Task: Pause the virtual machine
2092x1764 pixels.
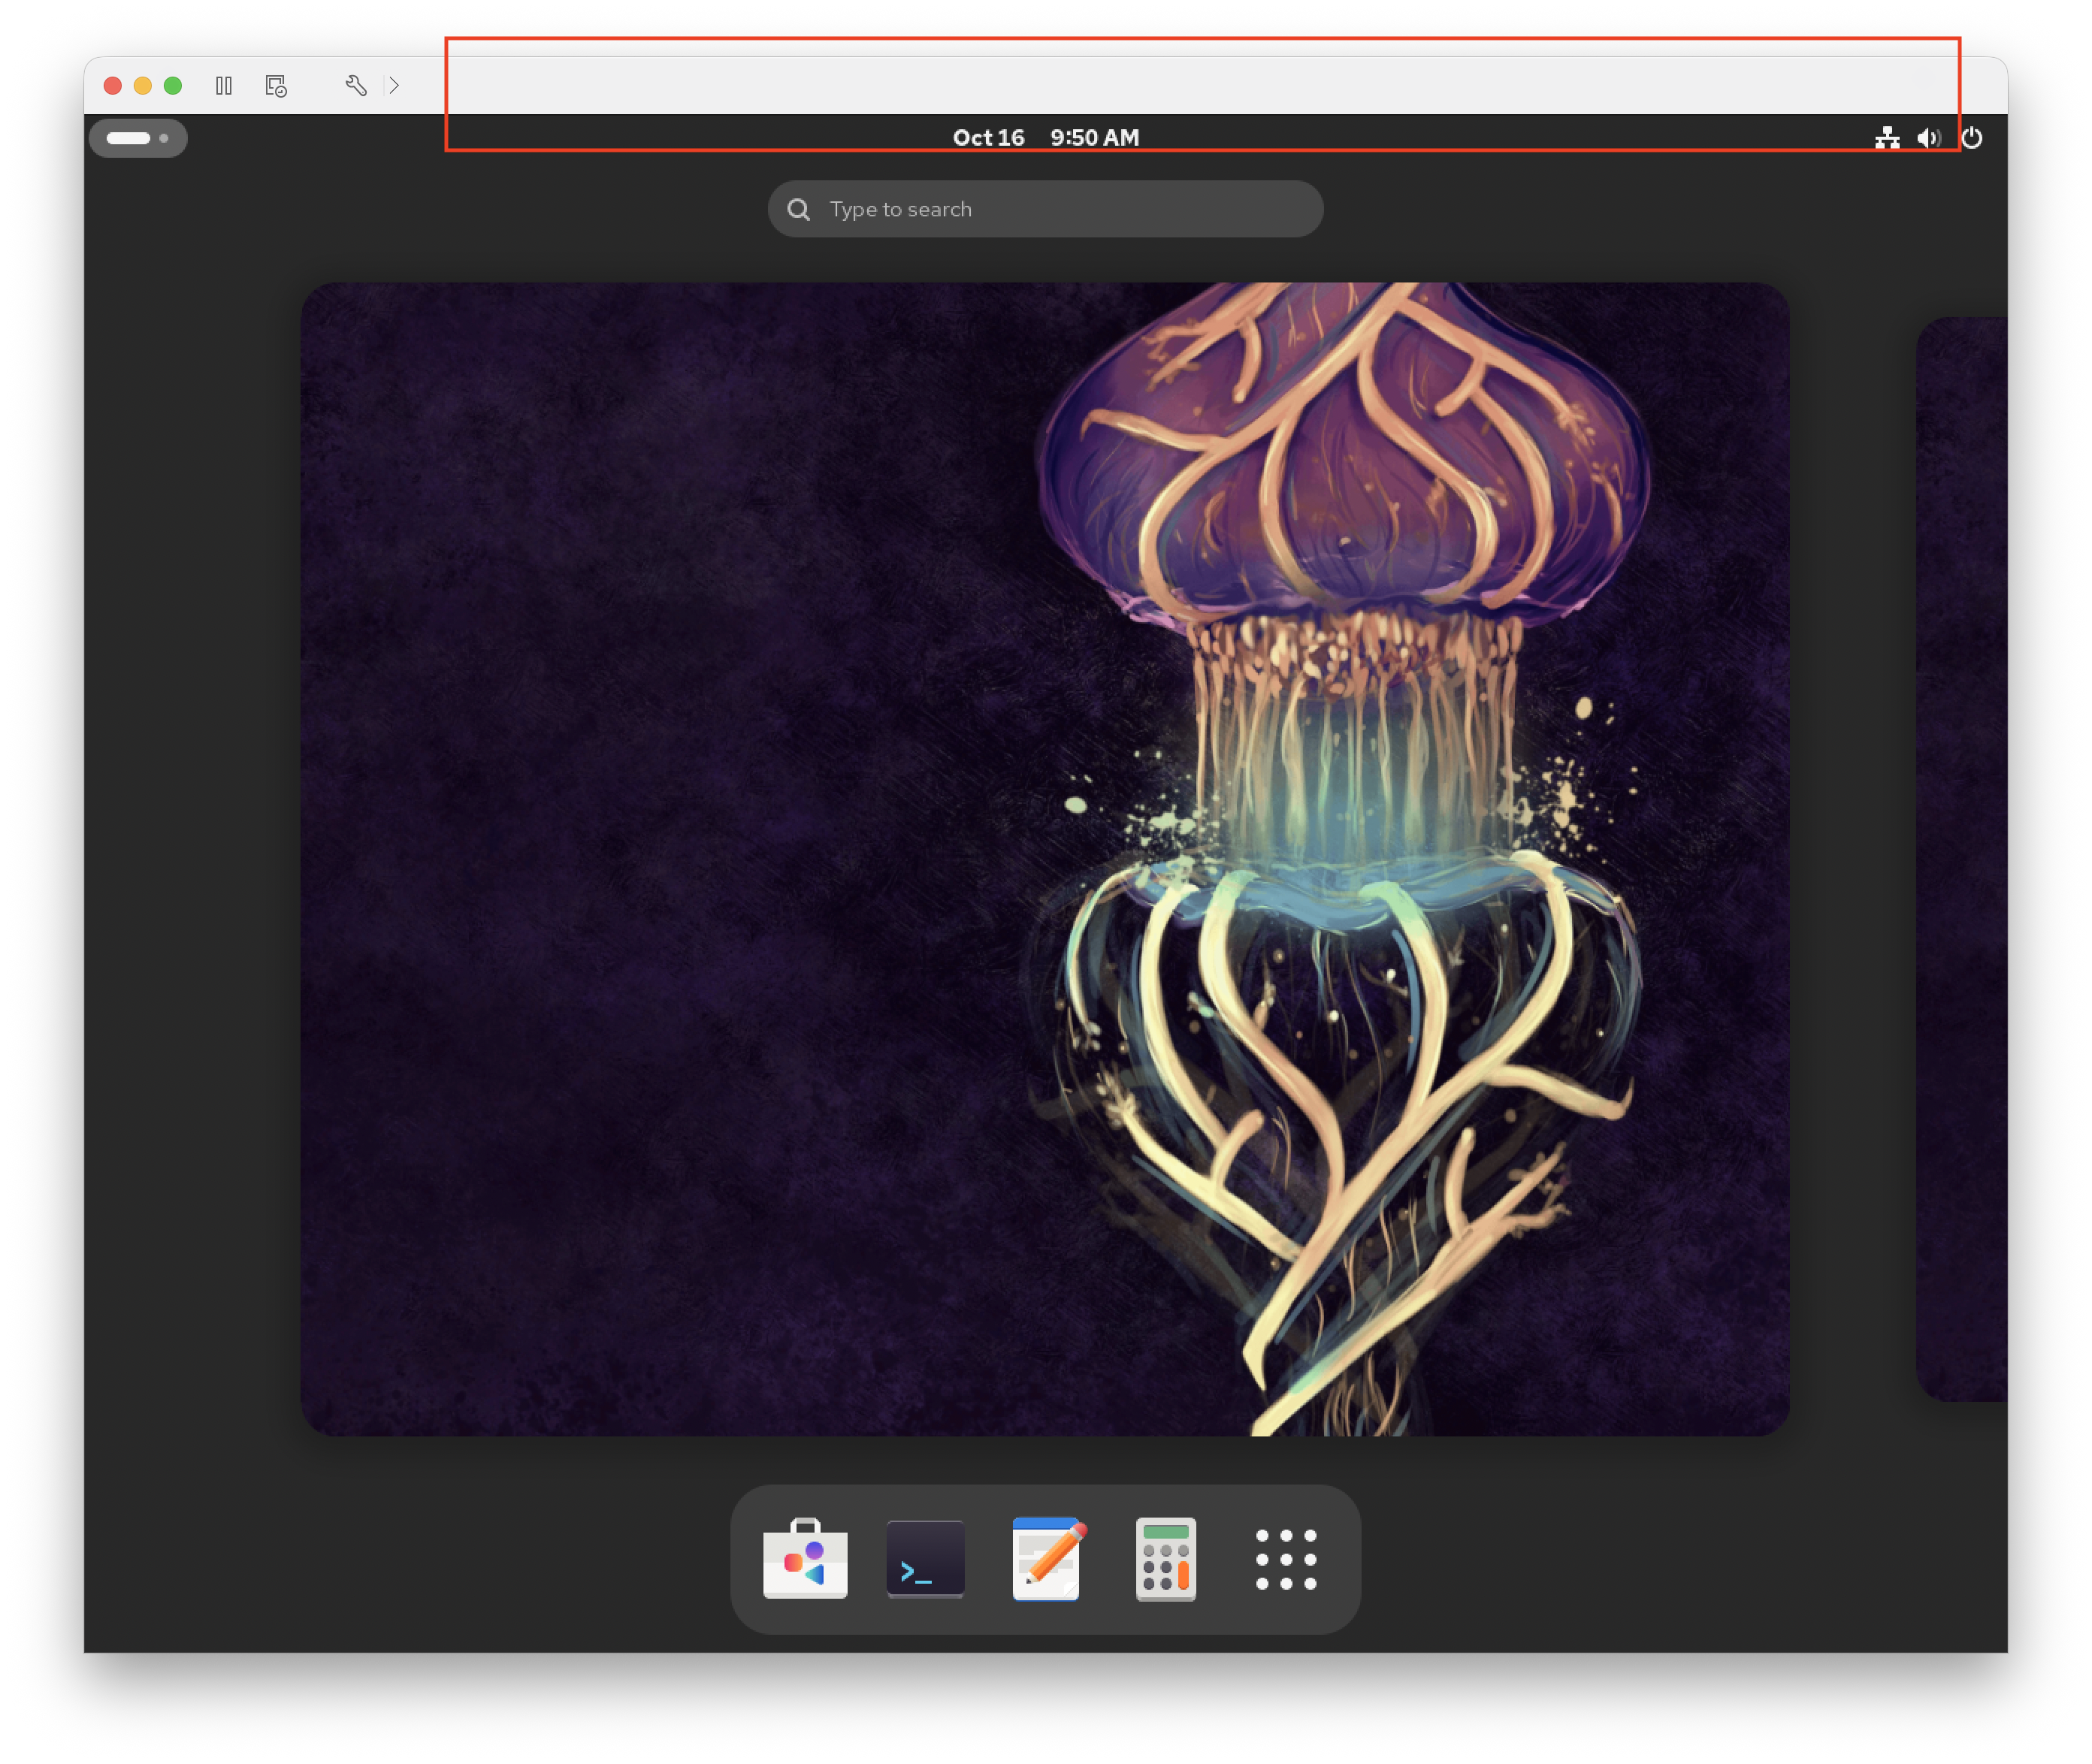Action: pyautogui.click(x=224, y=86)
